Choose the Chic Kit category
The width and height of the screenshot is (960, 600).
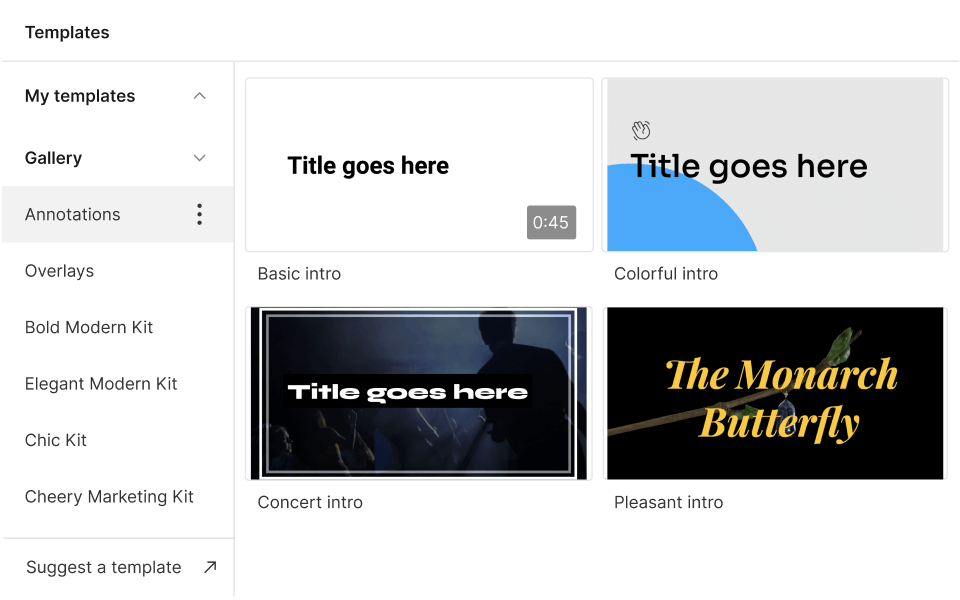point(55,440)
